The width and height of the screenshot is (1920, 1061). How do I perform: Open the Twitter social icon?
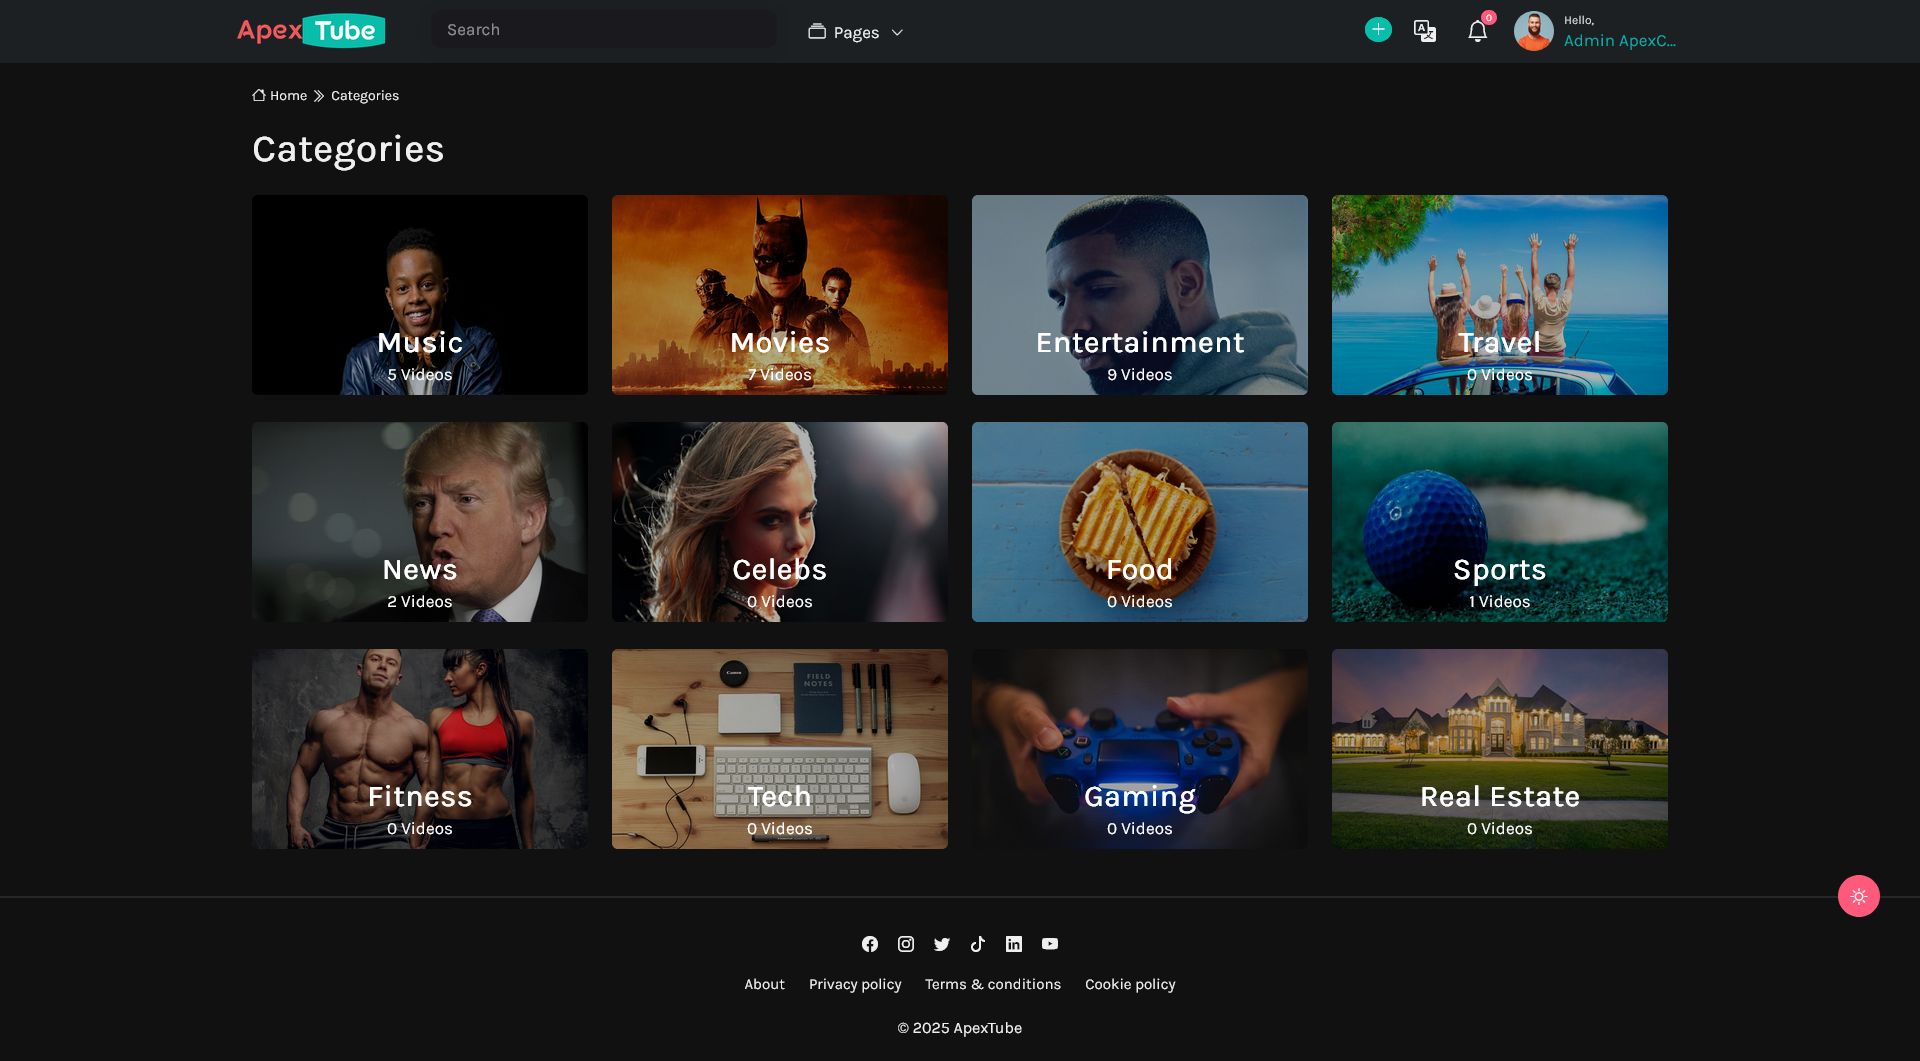point(942,944)
